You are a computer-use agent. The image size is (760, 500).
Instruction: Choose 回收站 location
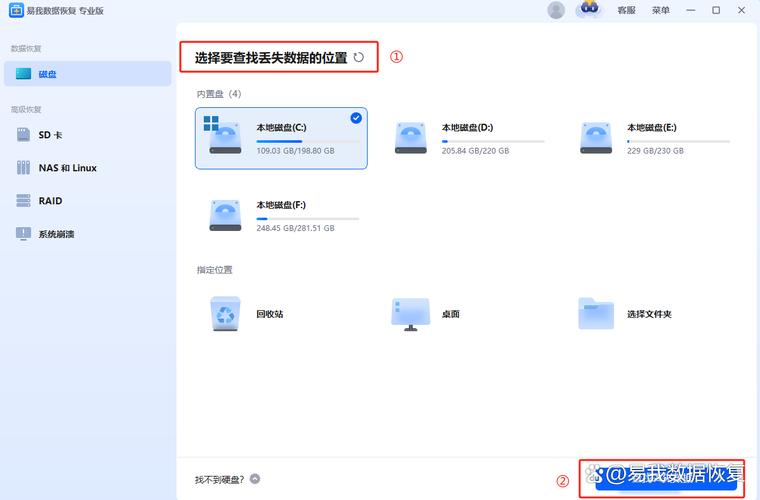coord(281,314)
